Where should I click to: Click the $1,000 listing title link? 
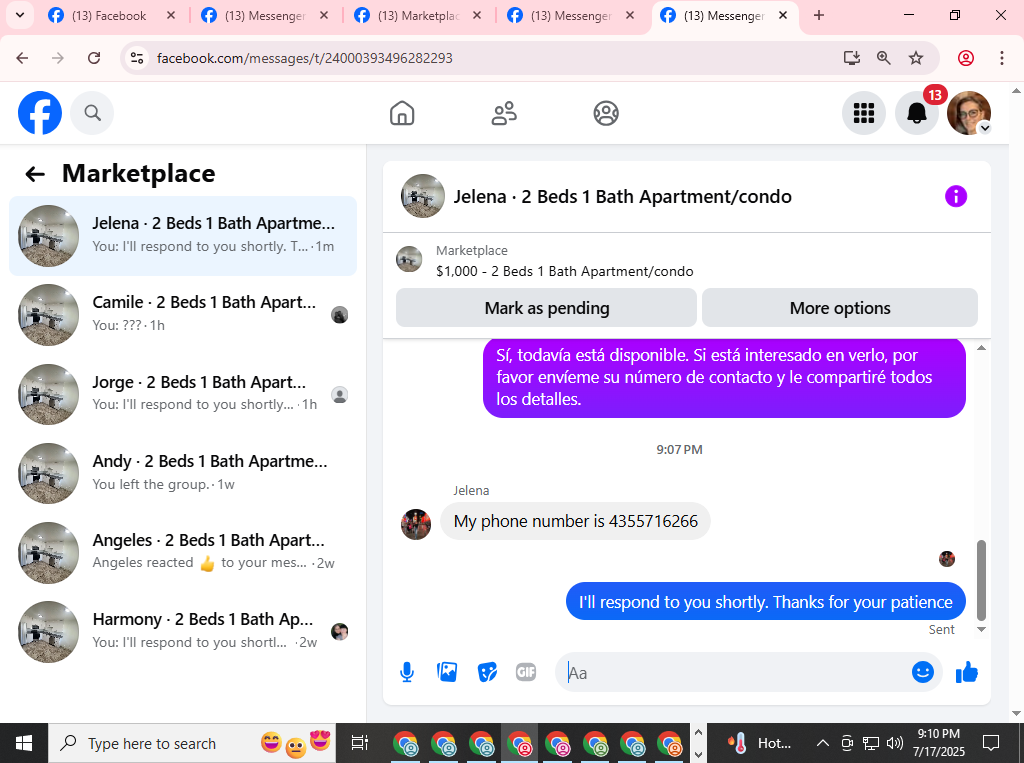point(564,271)
